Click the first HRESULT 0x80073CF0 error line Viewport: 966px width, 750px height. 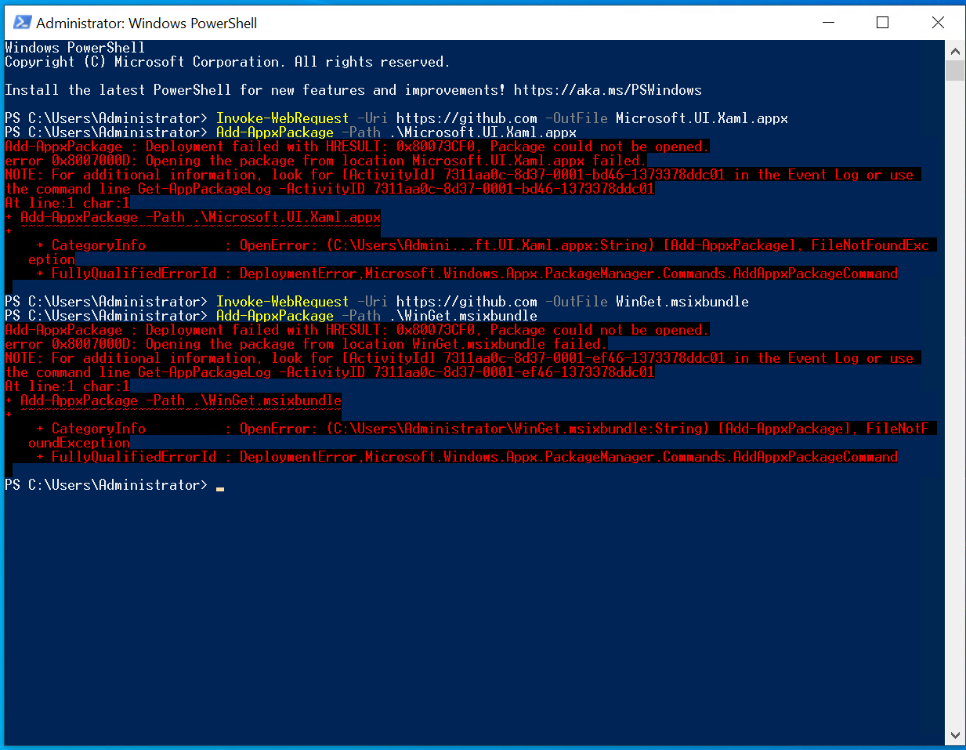coord(356,146)
